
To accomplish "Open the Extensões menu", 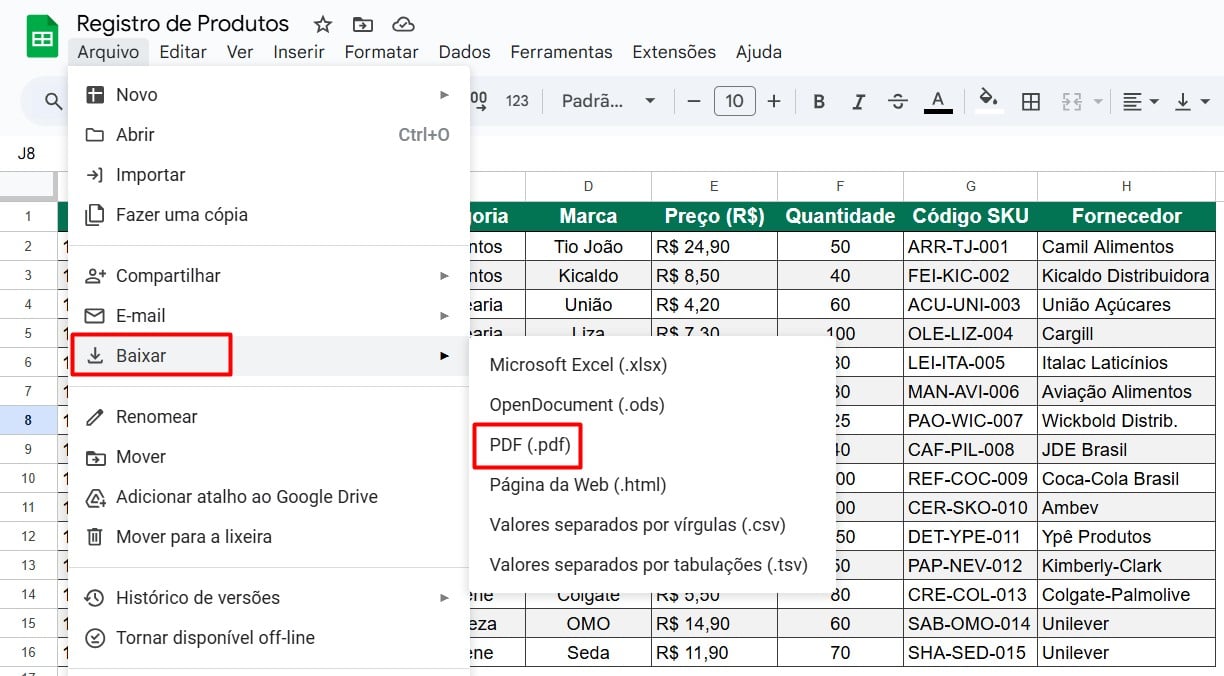I will [674, 52].
